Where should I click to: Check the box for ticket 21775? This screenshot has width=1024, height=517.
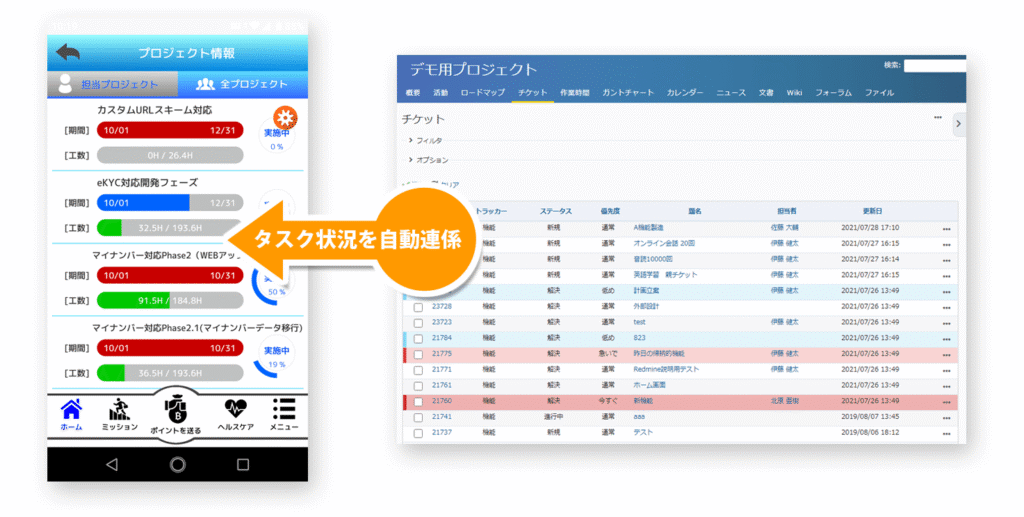(x=419, y=353)
